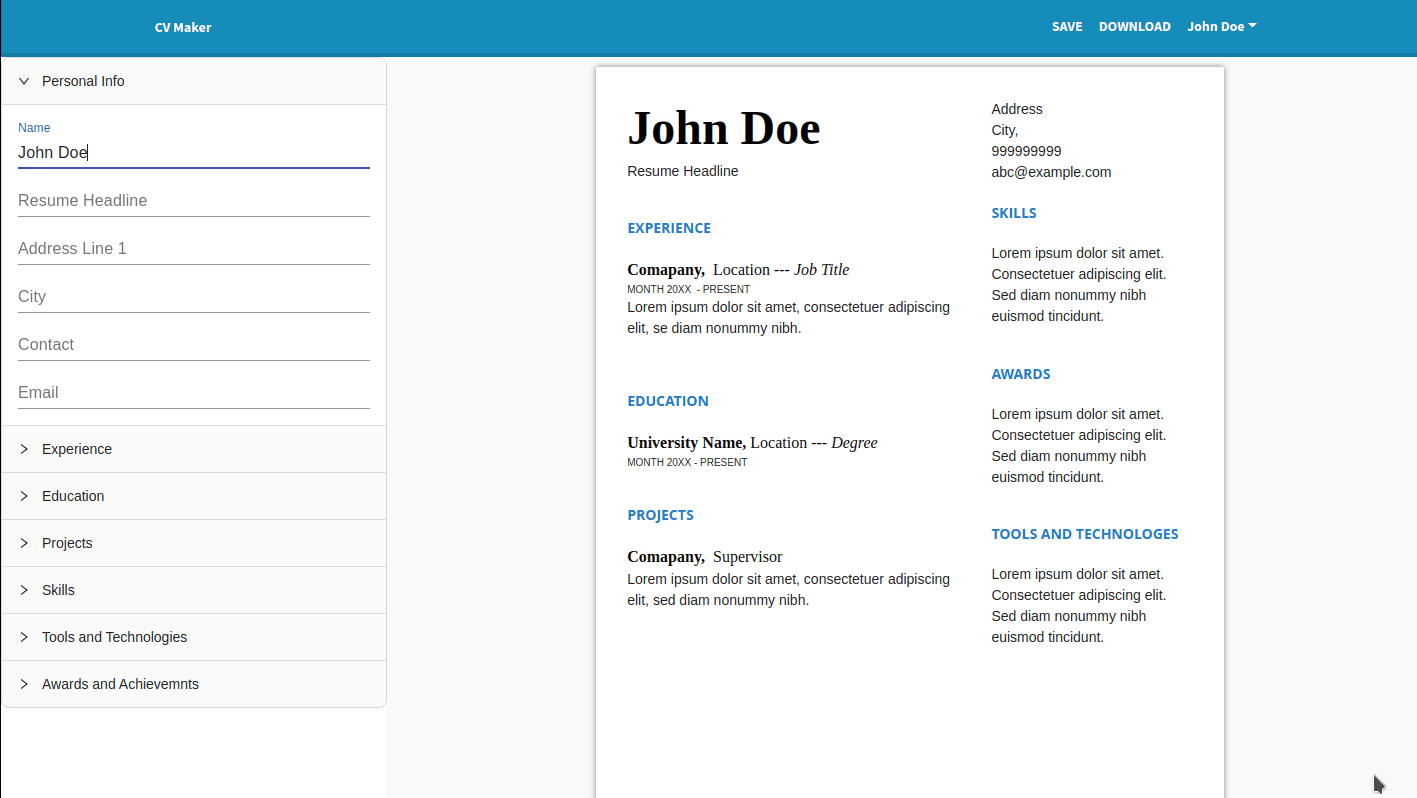1417x798 pixels.
Task: Click the chevron beside Awards and Achievemnts
Action: pos(24,684)
